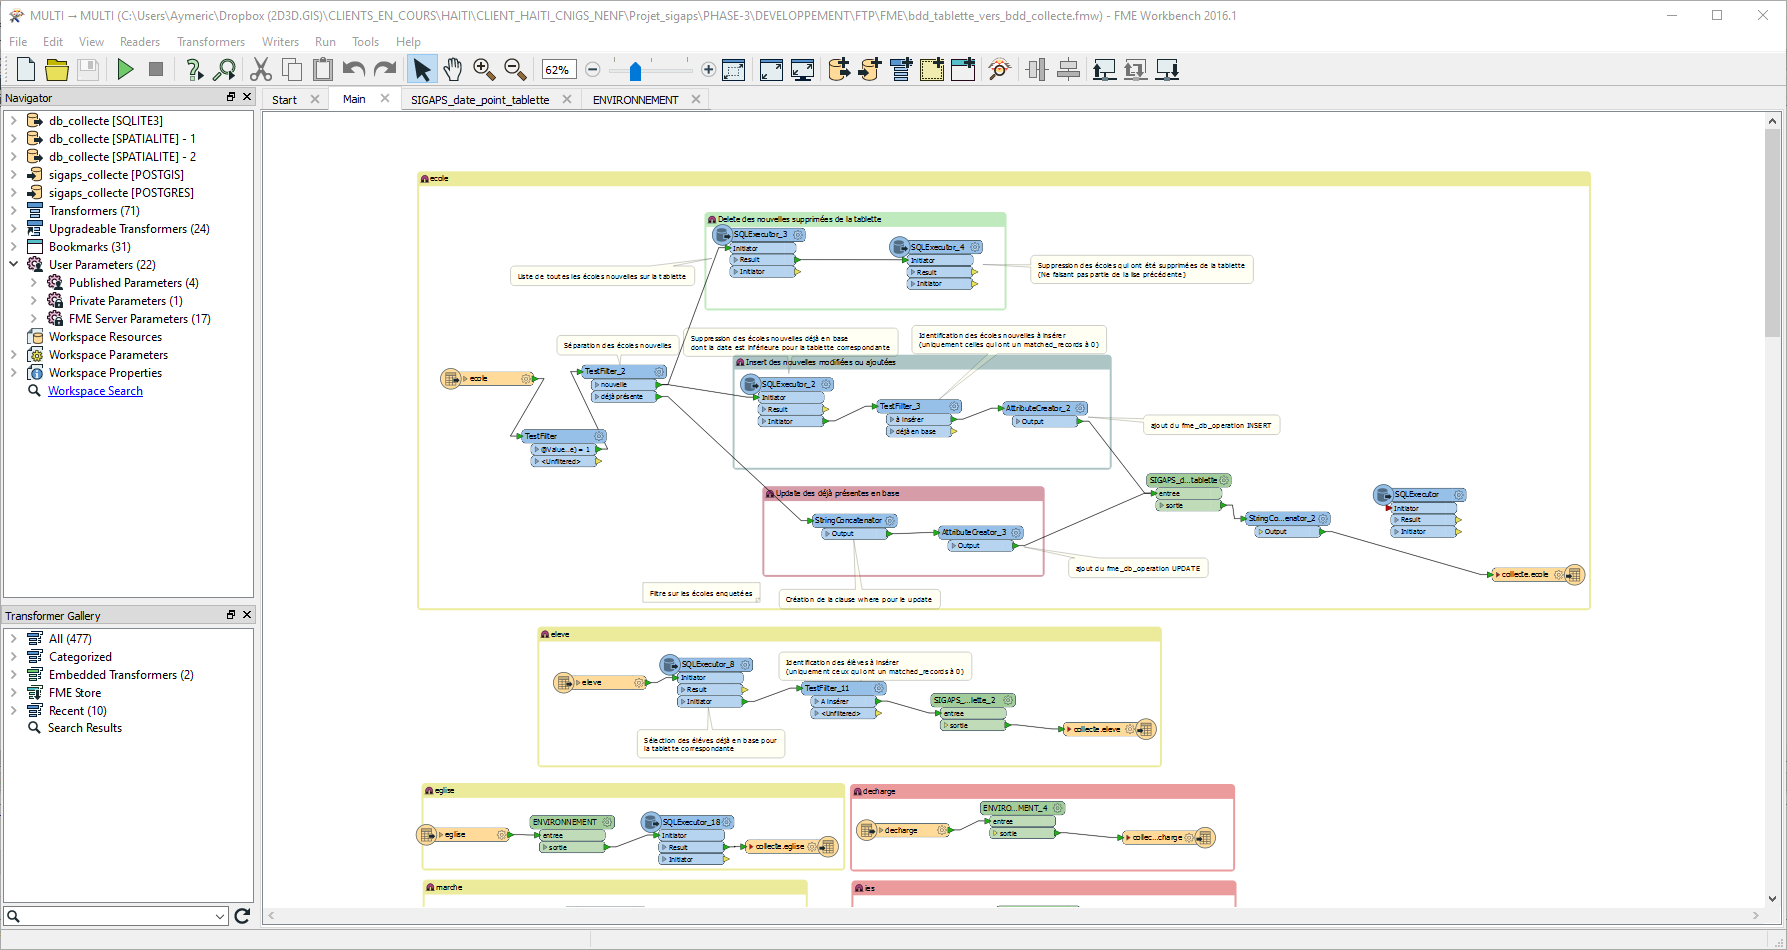Screen dimensions: 1787x950
Task: Choose the zoom in magnifier tool
Action: [x=484, y=69]
